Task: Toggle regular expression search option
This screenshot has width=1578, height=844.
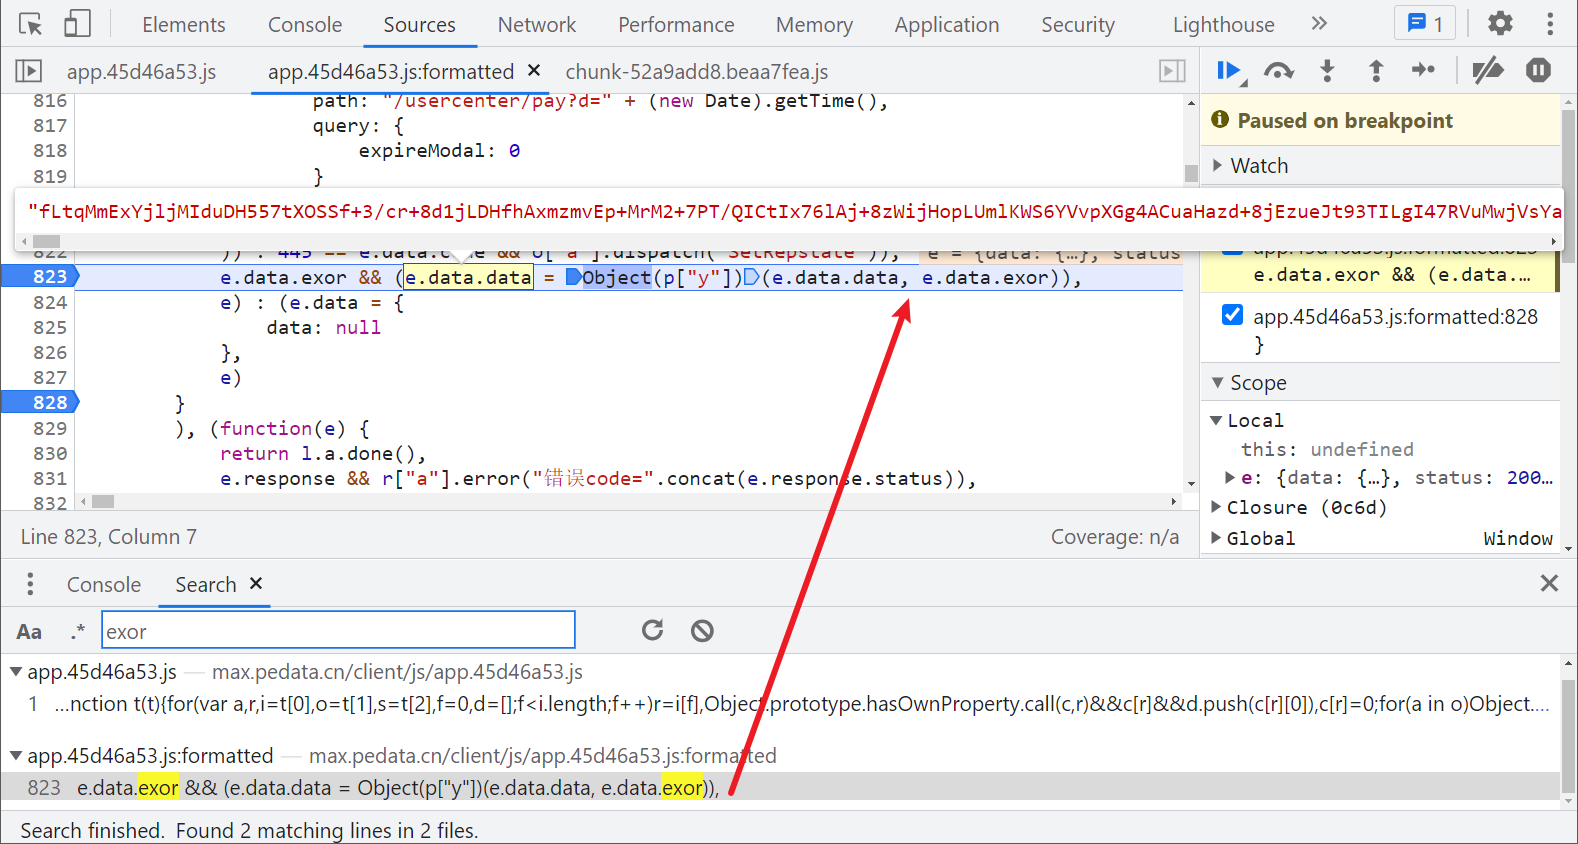Action: tap(77, 631)
